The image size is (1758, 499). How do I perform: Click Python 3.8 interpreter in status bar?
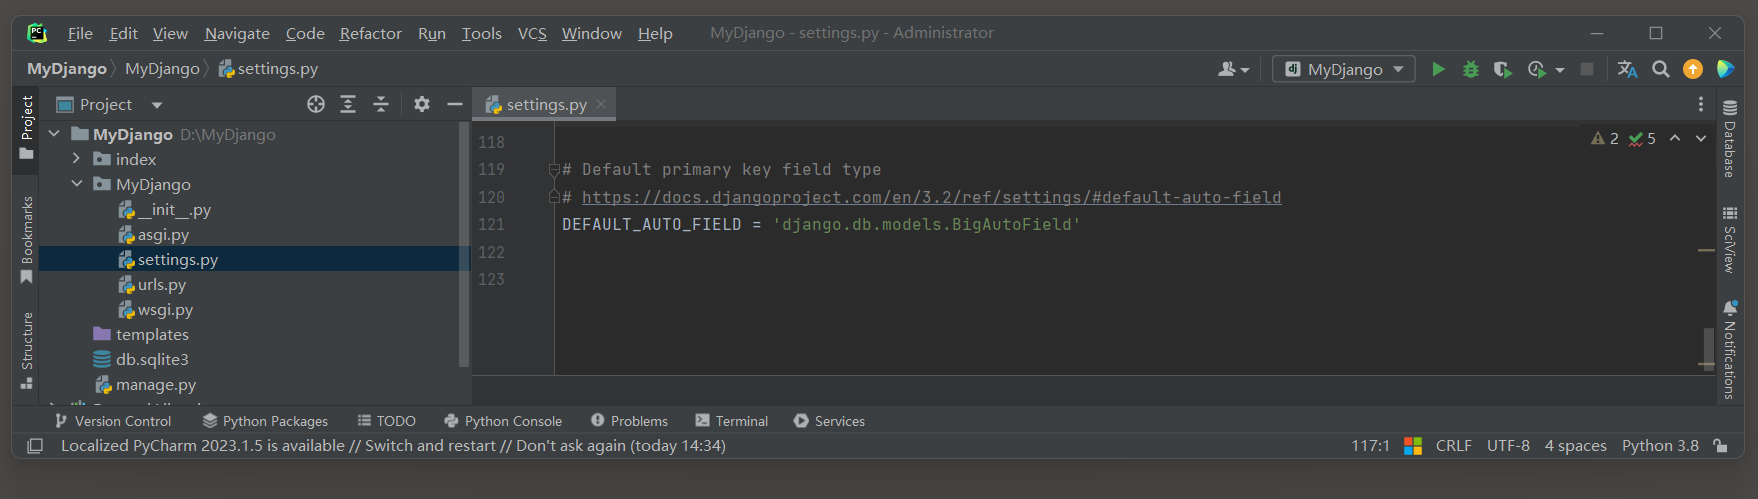click(1660, 446)
